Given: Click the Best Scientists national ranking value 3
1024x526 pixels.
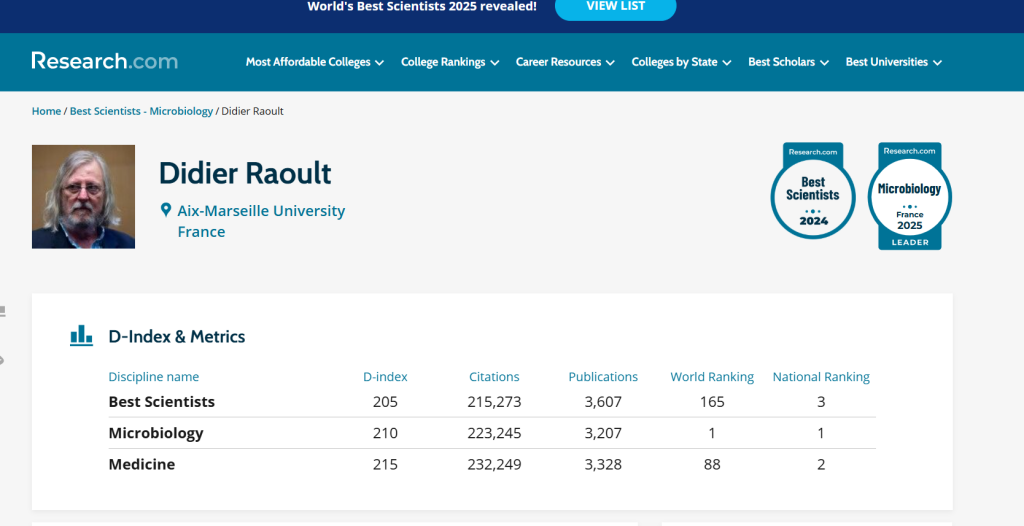Looking at the screenshot, I should point(821,402).
